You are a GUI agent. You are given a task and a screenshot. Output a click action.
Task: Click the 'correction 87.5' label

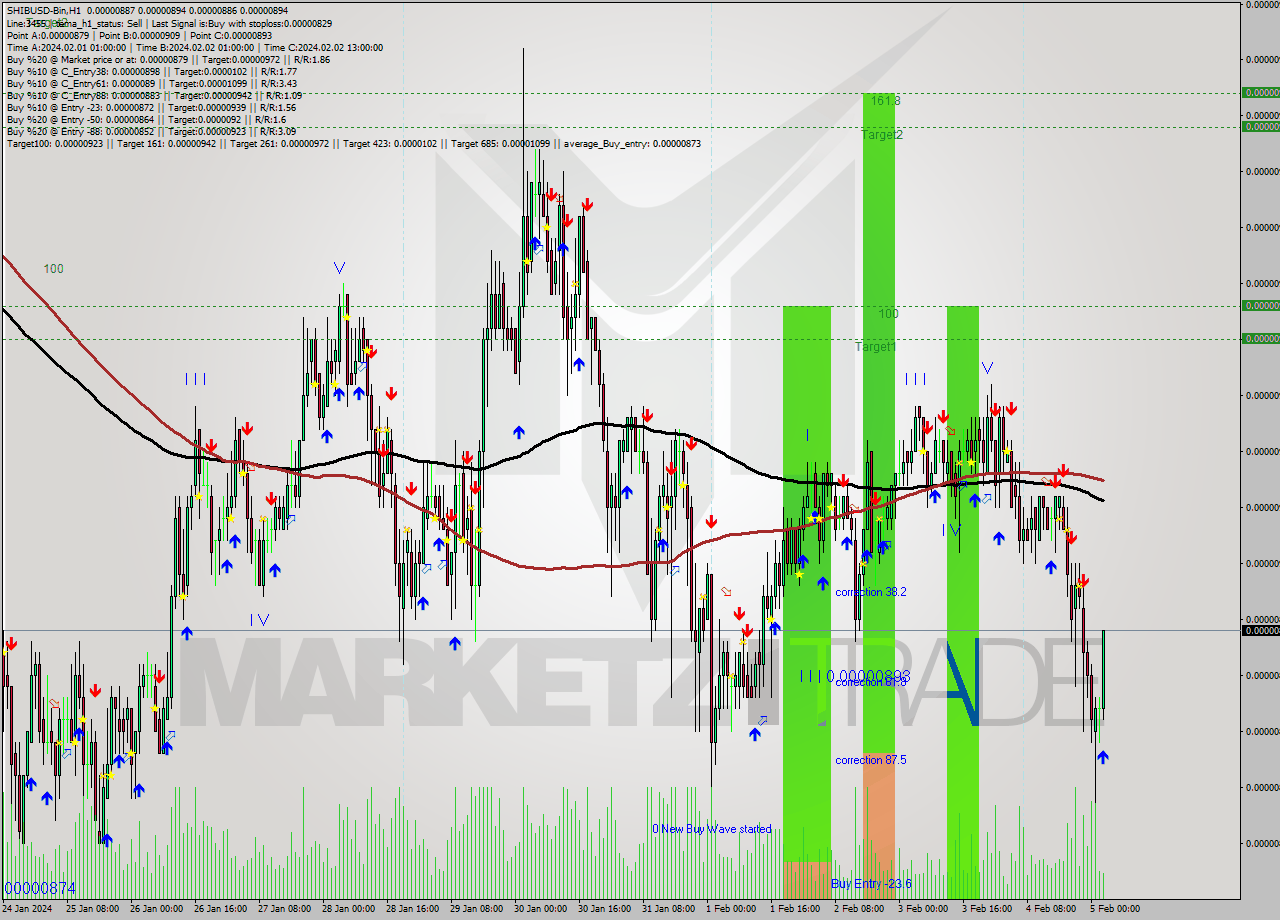tap(871, 760)
